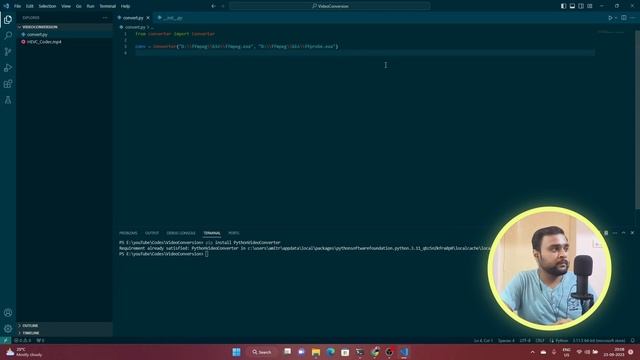This screenshot has height=360, width=640.
Task: Close the terminal panel
Action: coord(632,233)
